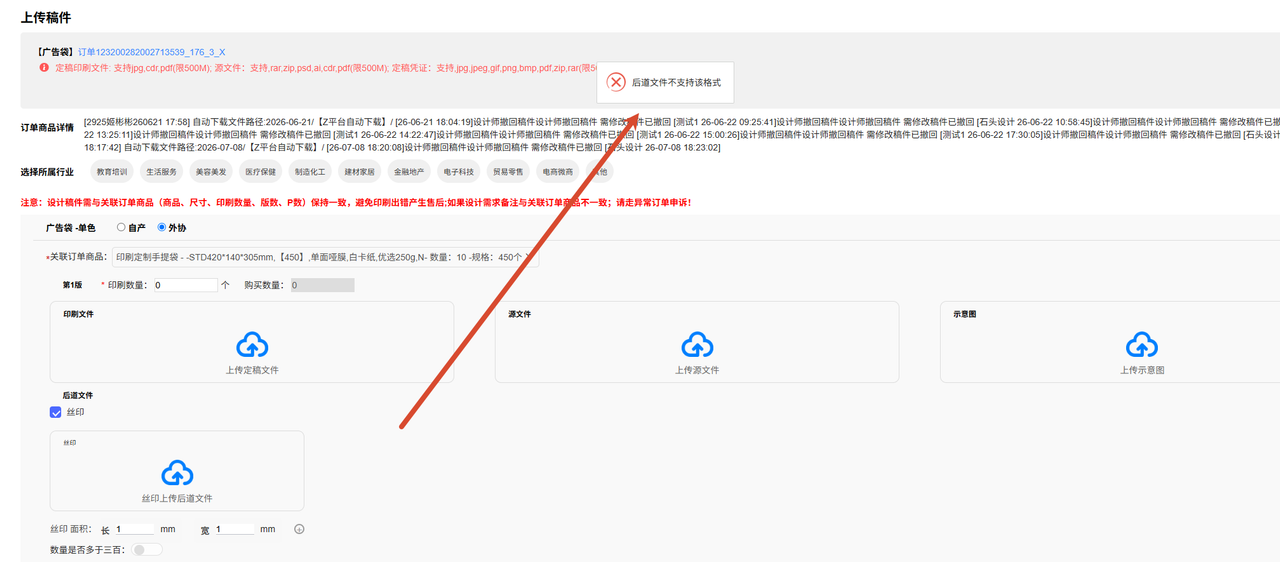Uncheck the 丝印 checkbox
Viewport: 1280px width, 562px height.
tap(56, 412)
